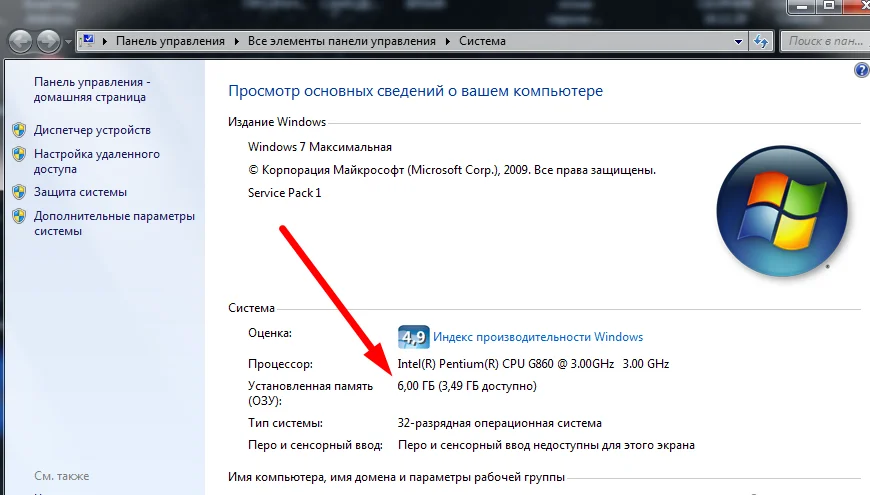Click the Поиск в панели search field
The height and width of the screenshot is (495, 870).
click(x=825, y=41)
